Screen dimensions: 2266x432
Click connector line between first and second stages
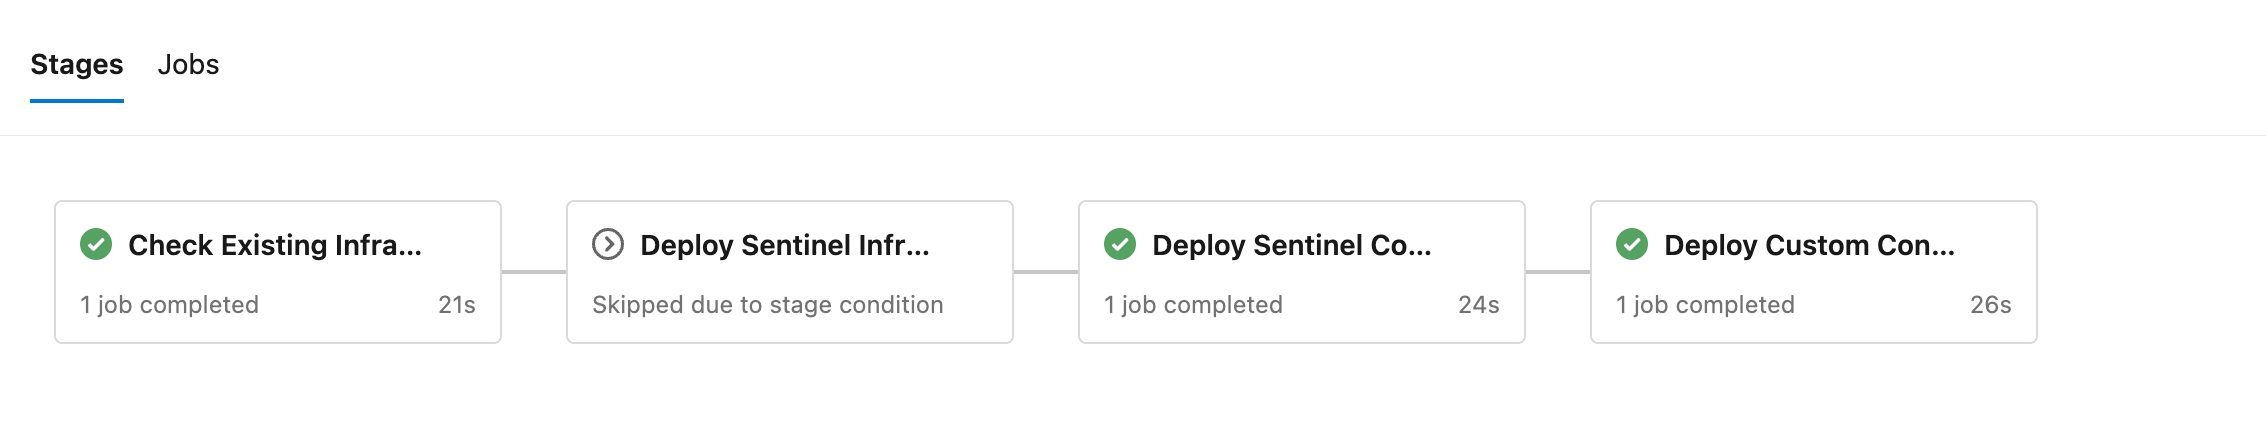click(534, 271)
